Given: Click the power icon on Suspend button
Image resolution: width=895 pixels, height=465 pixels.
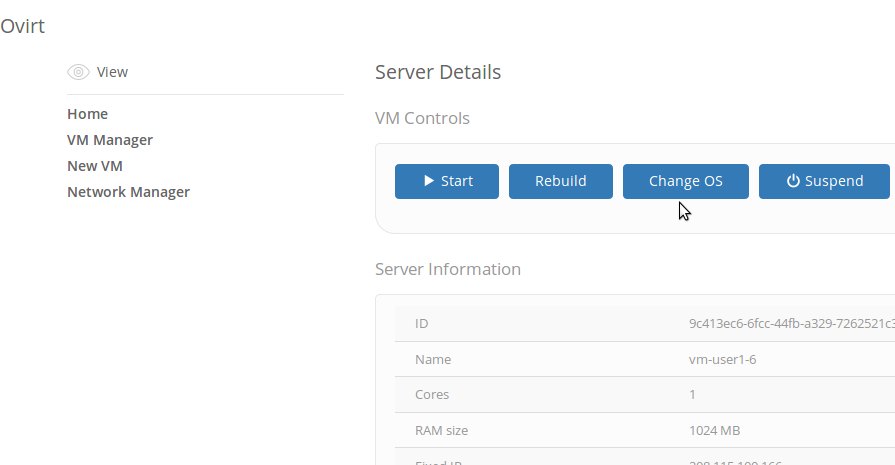Looking at the screenshot, I should [x=793, y=181].
